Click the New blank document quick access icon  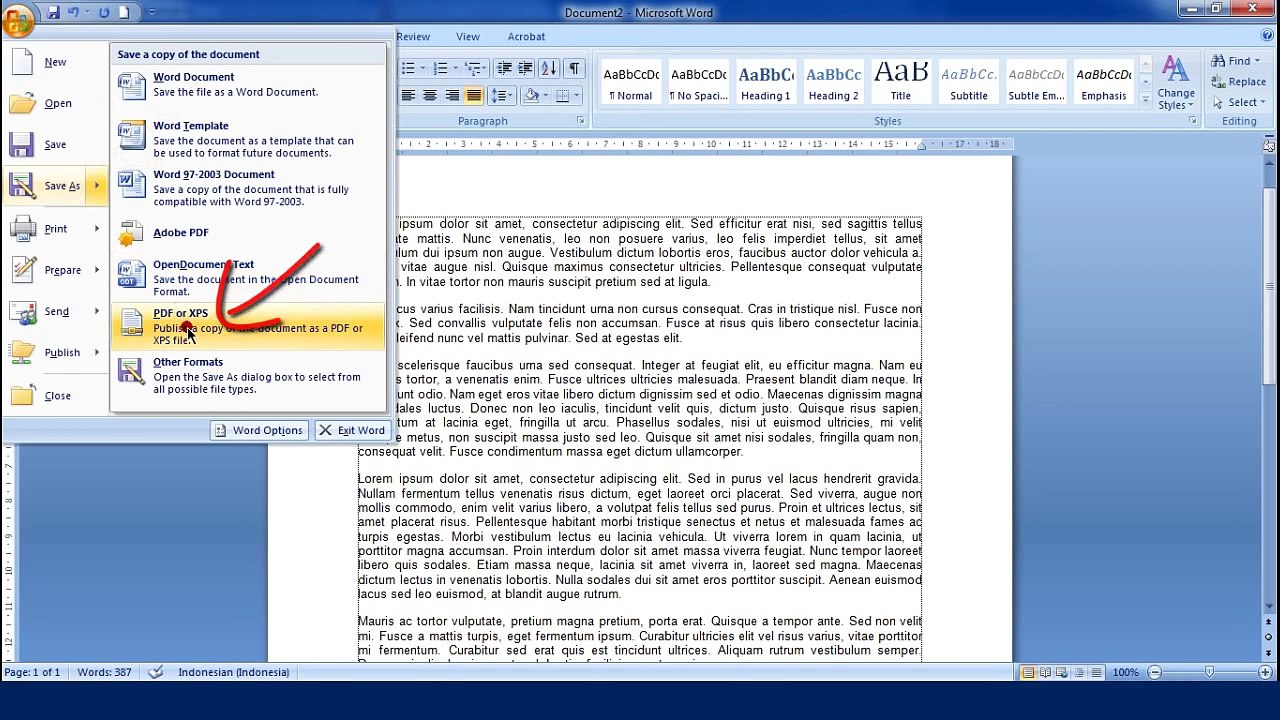pyautogui.click(x=124, y=12)
